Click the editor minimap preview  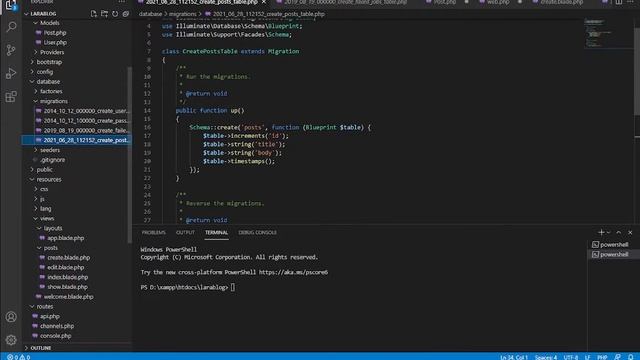[608, 33]
